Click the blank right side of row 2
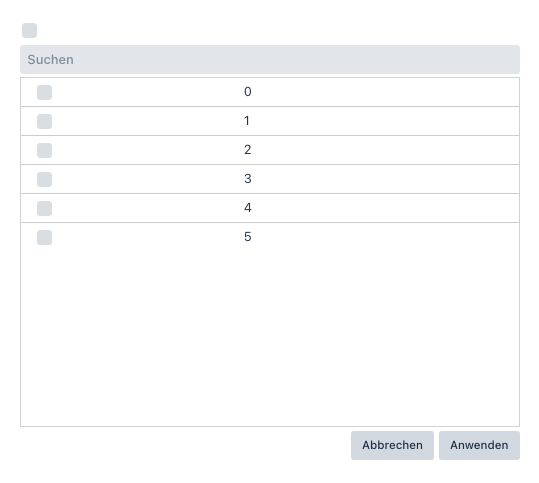This screenshot has width=539, height=483. 385,150
